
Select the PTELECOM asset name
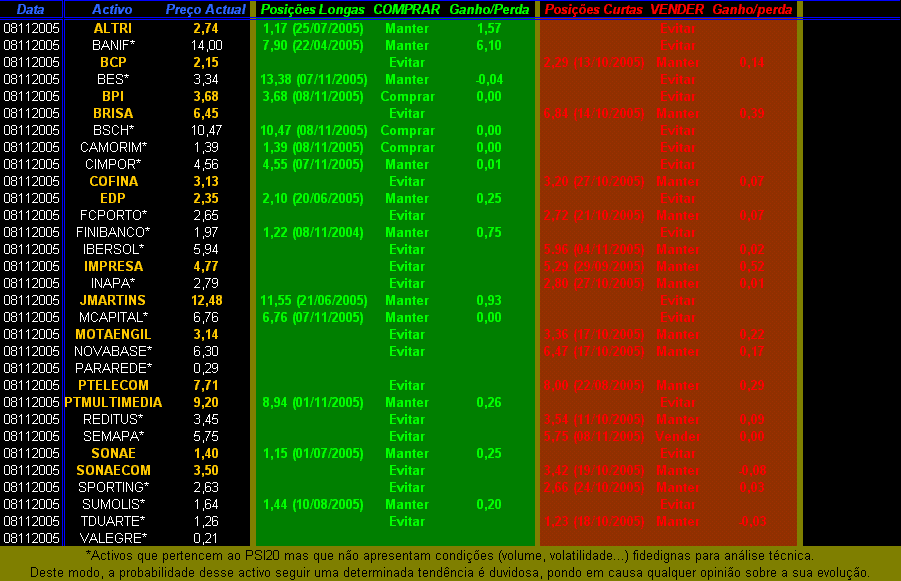click(x=113, y=385)
